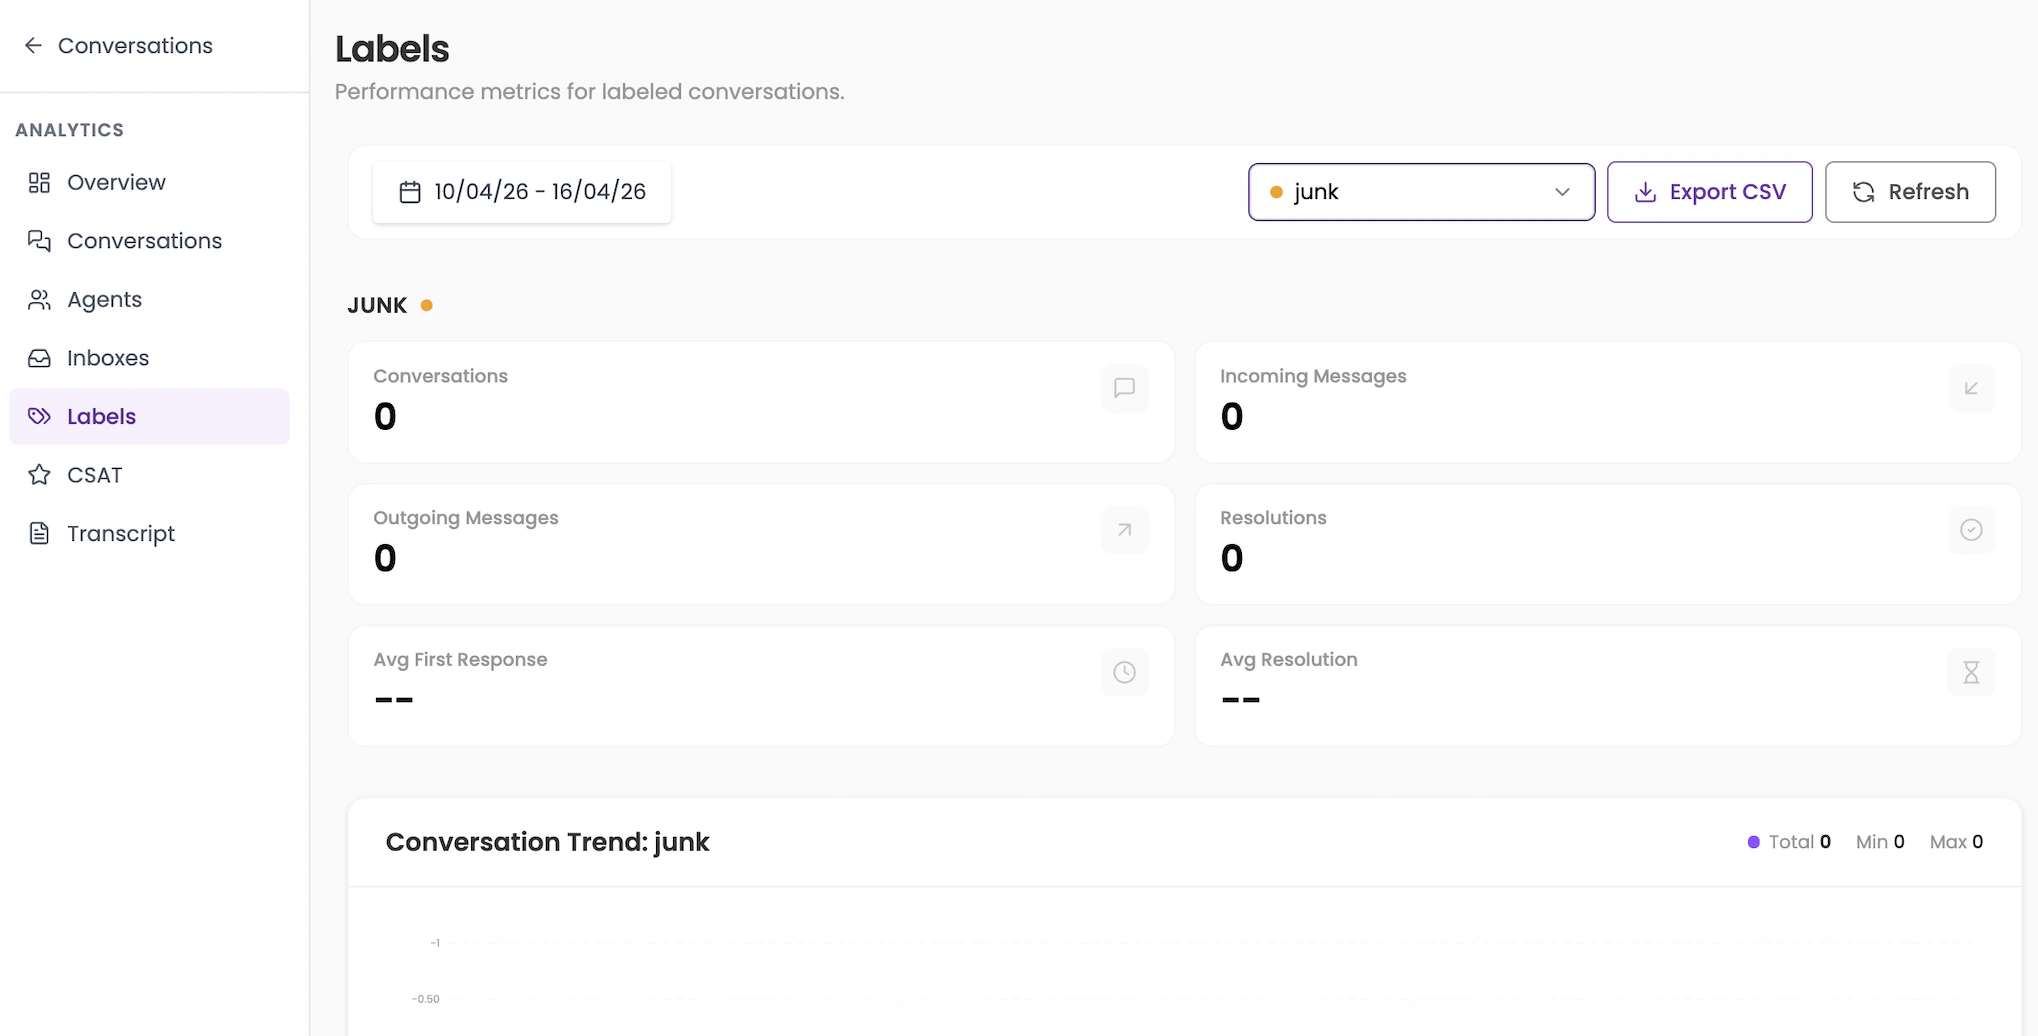The width and height of the screenshot is (2038, 1036).
Task: Expand the label selector chevron
Action: pos(1562,192)
